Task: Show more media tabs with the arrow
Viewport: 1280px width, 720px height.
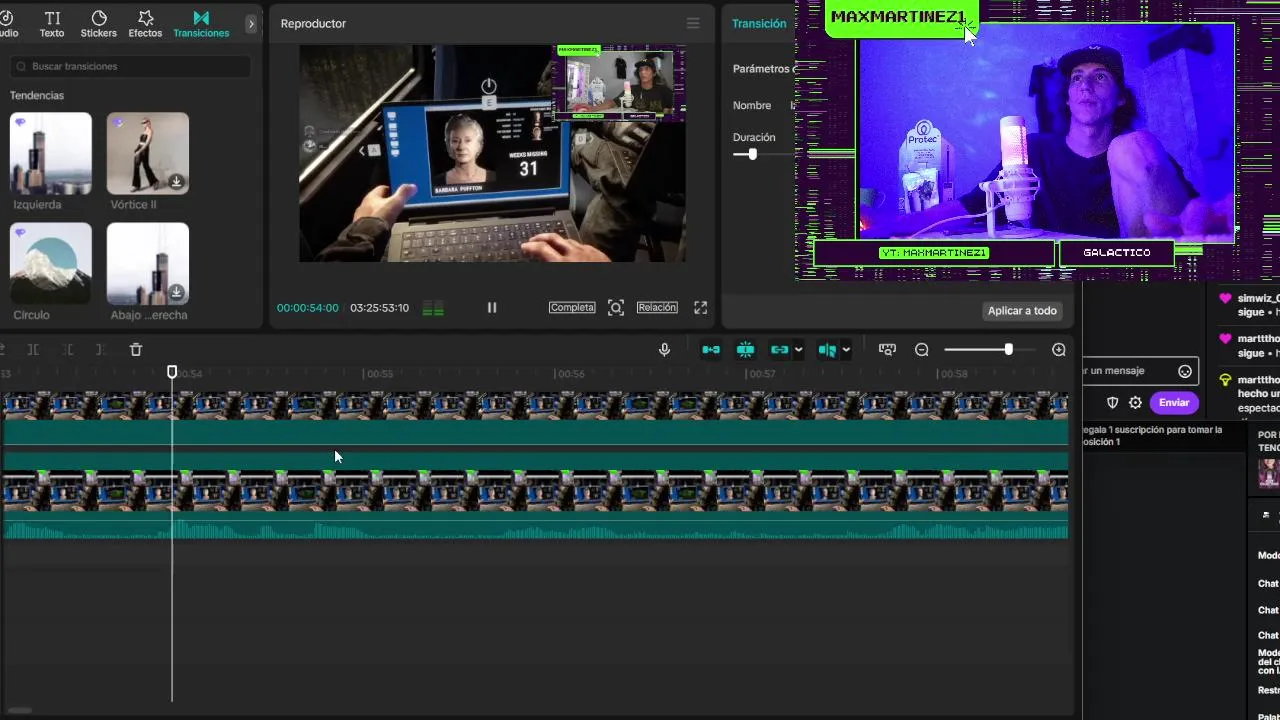Action: pos(251,24)
